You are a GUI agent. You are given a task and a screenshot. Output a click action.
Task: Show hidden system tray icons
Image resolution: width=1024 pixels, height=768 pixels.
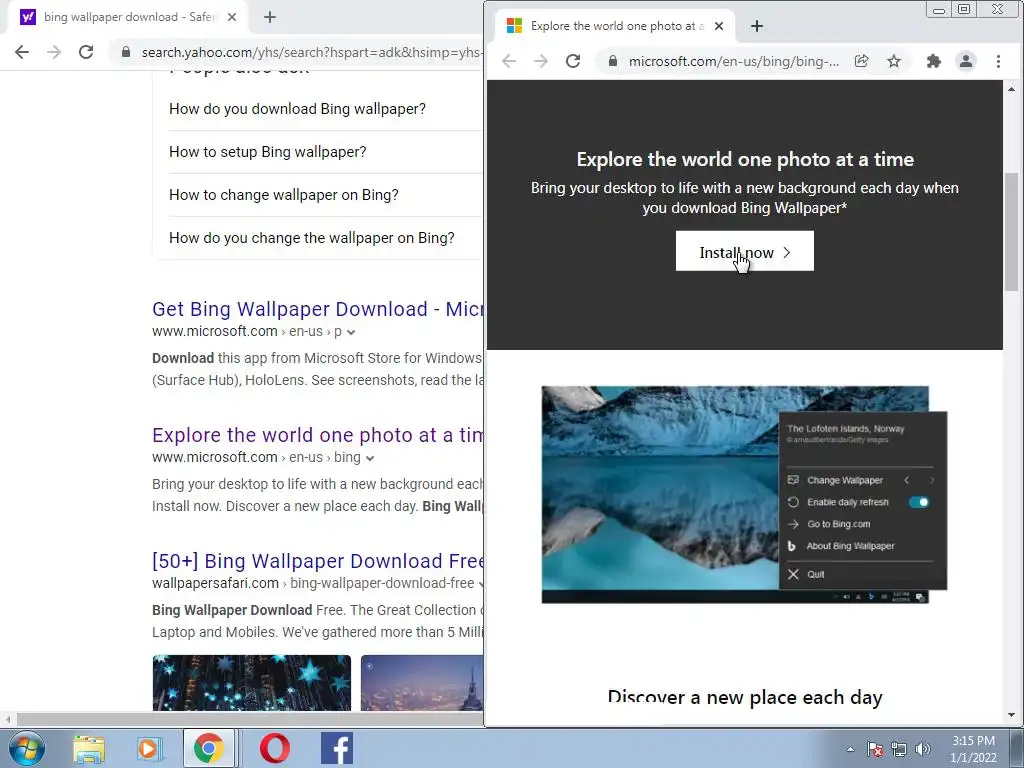(x=850, y=749)
